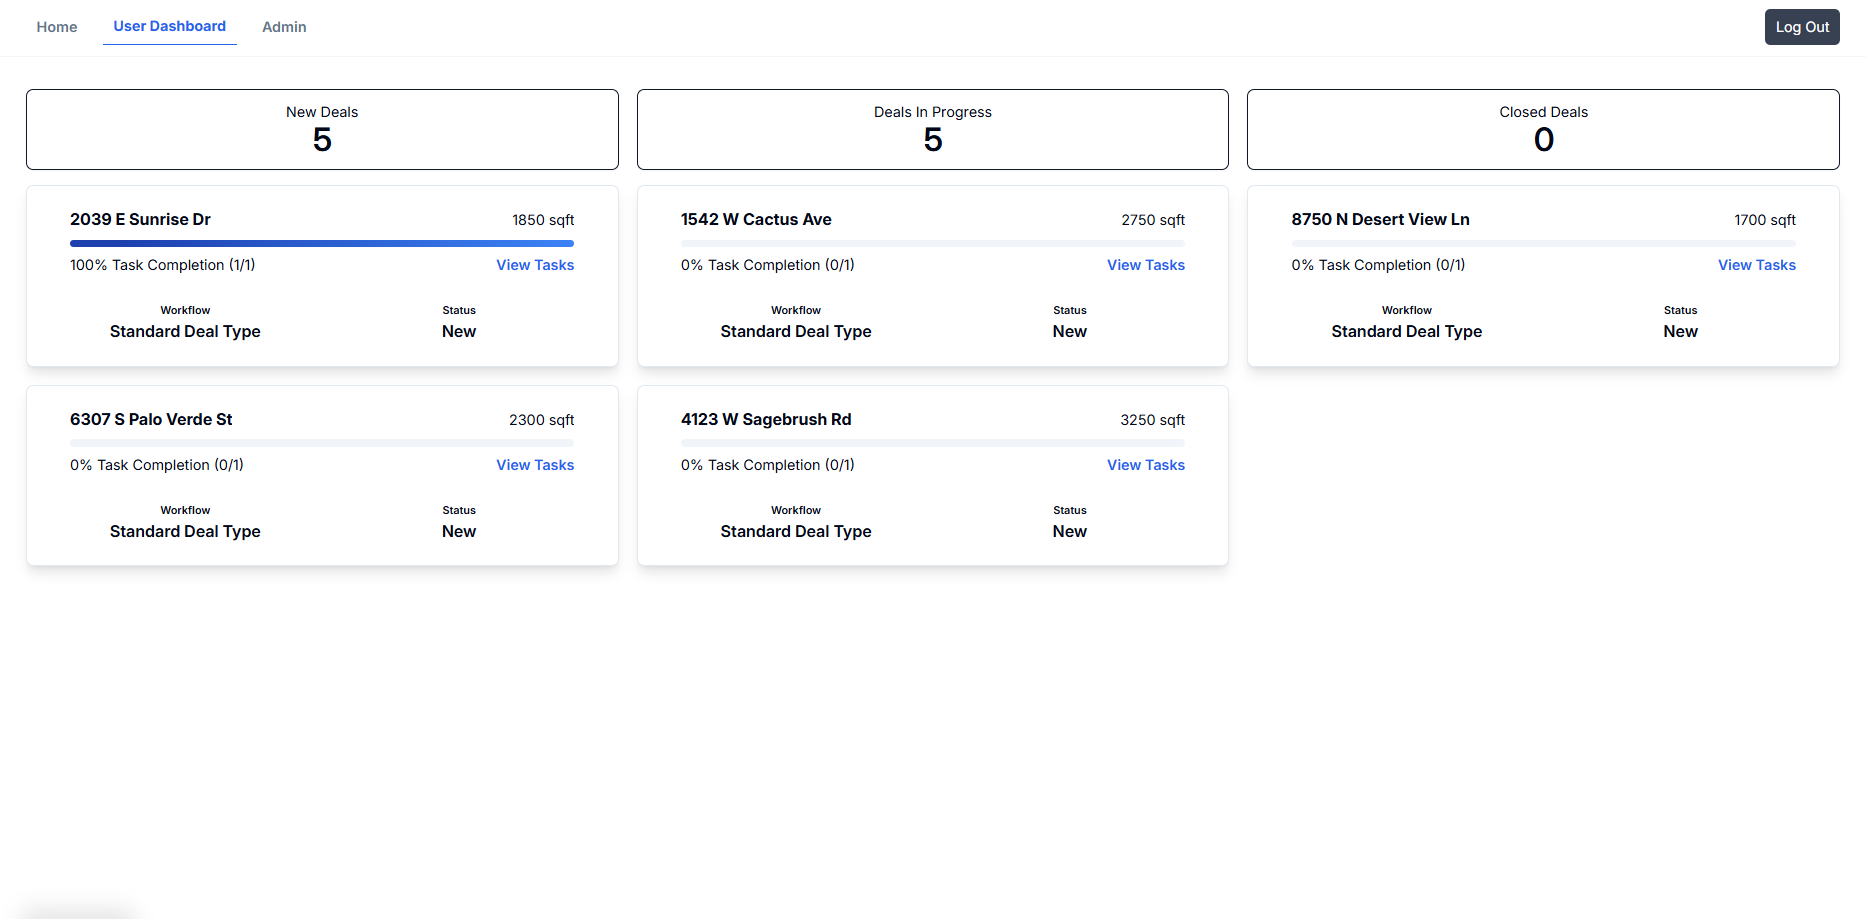Viewport: 1866px width, 919px height.
Task: Click the 6307 S Palo Verde St progress bar
Action: (322, 443)
